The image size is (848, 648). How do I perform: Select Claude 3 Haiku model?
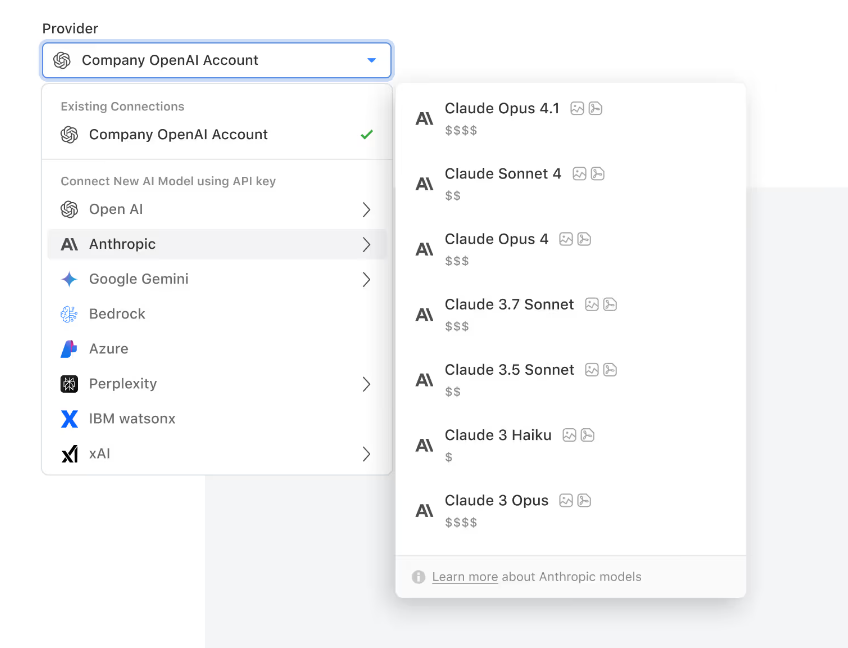click(x=571, y=446)
